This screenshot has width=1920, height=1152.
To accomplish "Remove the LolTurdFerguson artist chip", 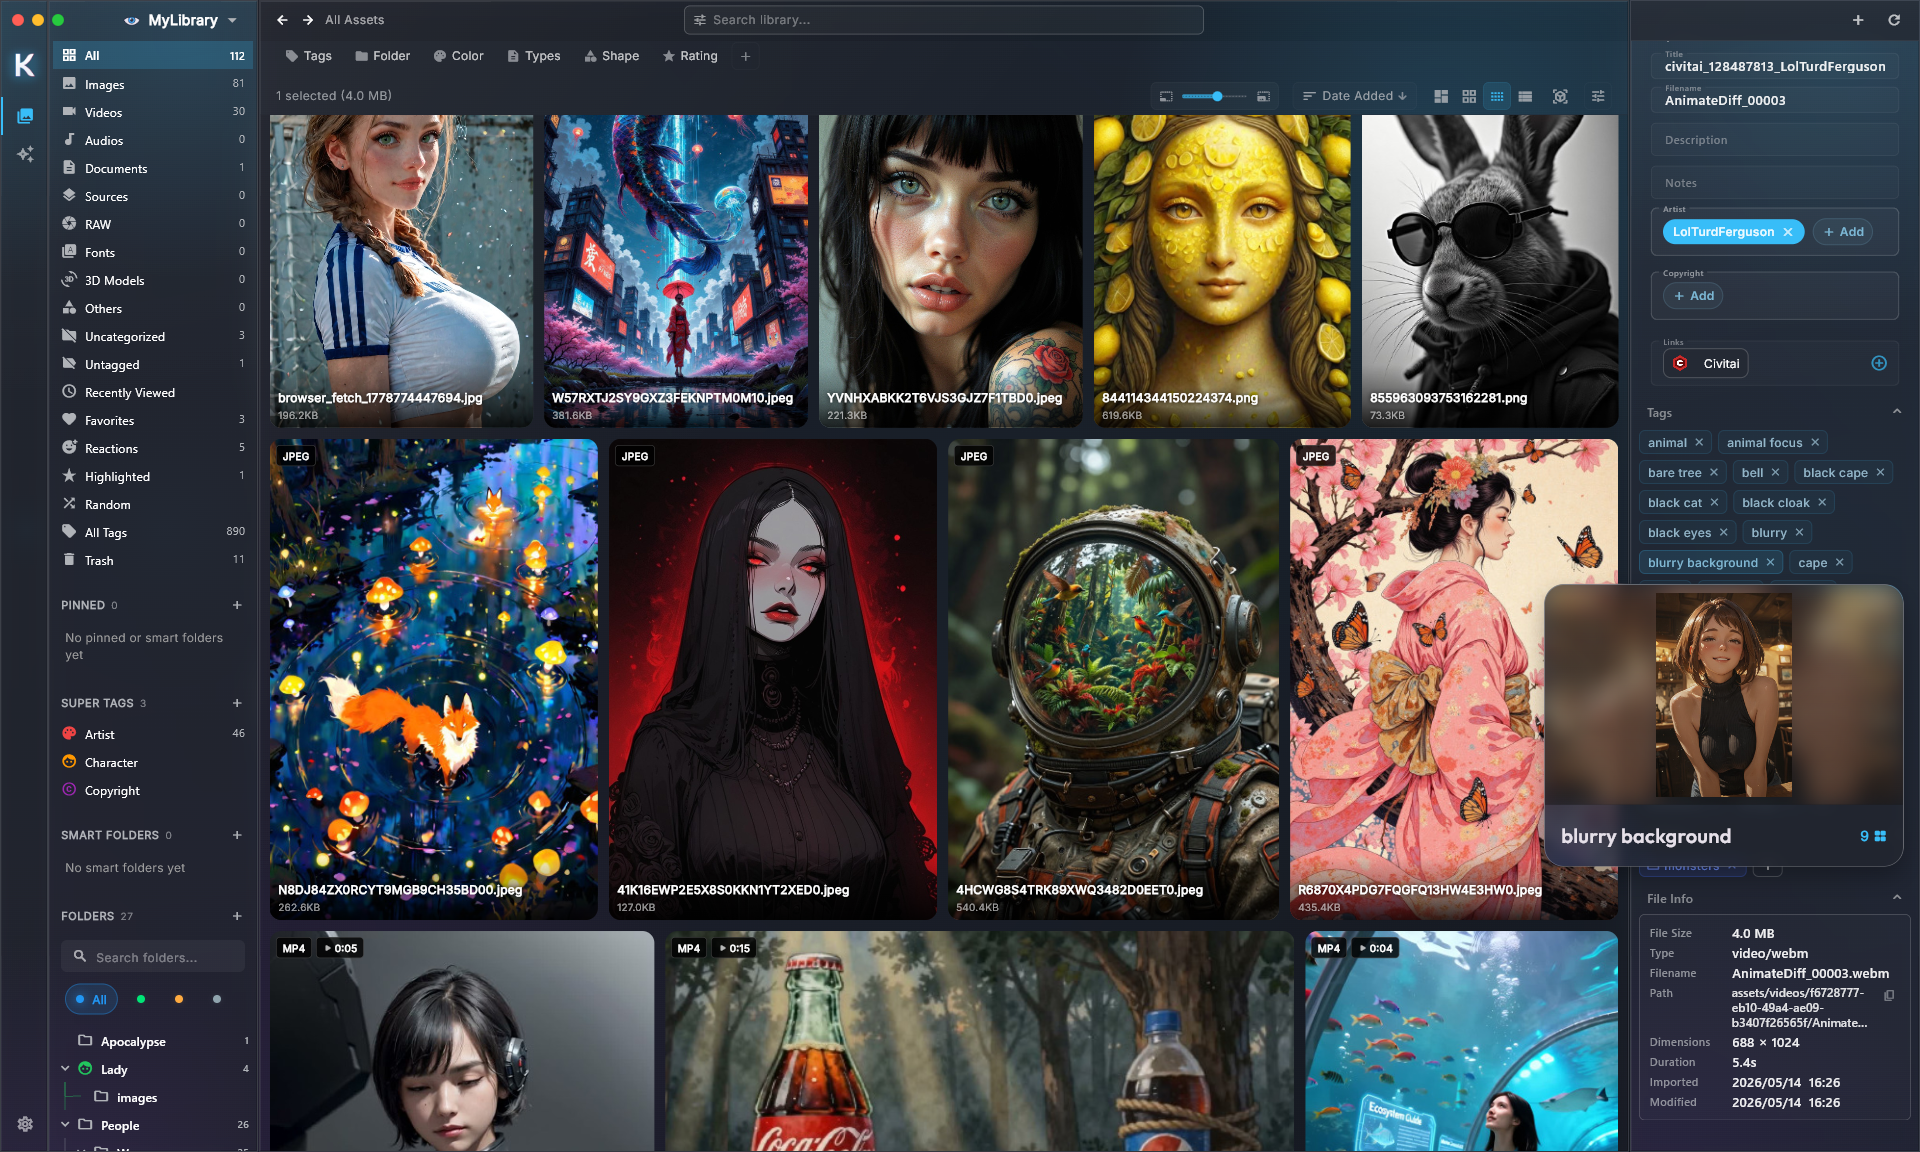I will click(1788, 232).
